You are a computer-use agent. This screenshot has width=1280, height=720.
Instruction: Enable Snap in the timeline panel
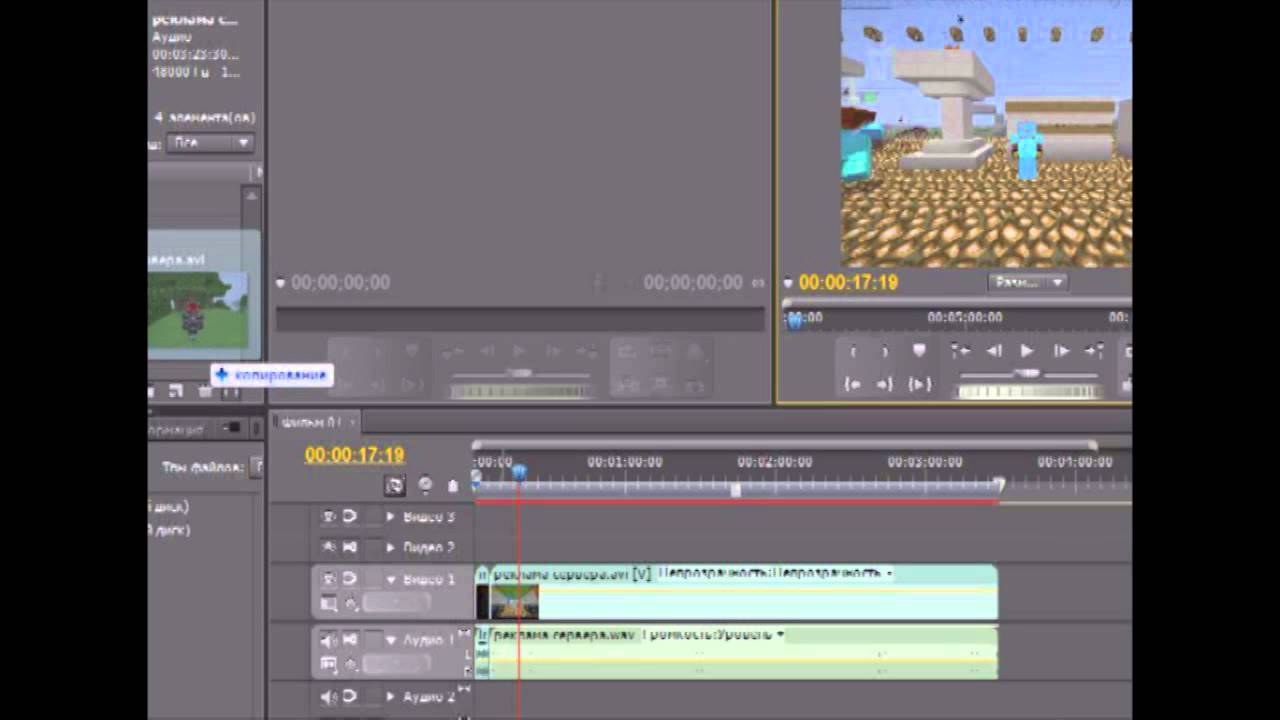click(x=395, y=485)
